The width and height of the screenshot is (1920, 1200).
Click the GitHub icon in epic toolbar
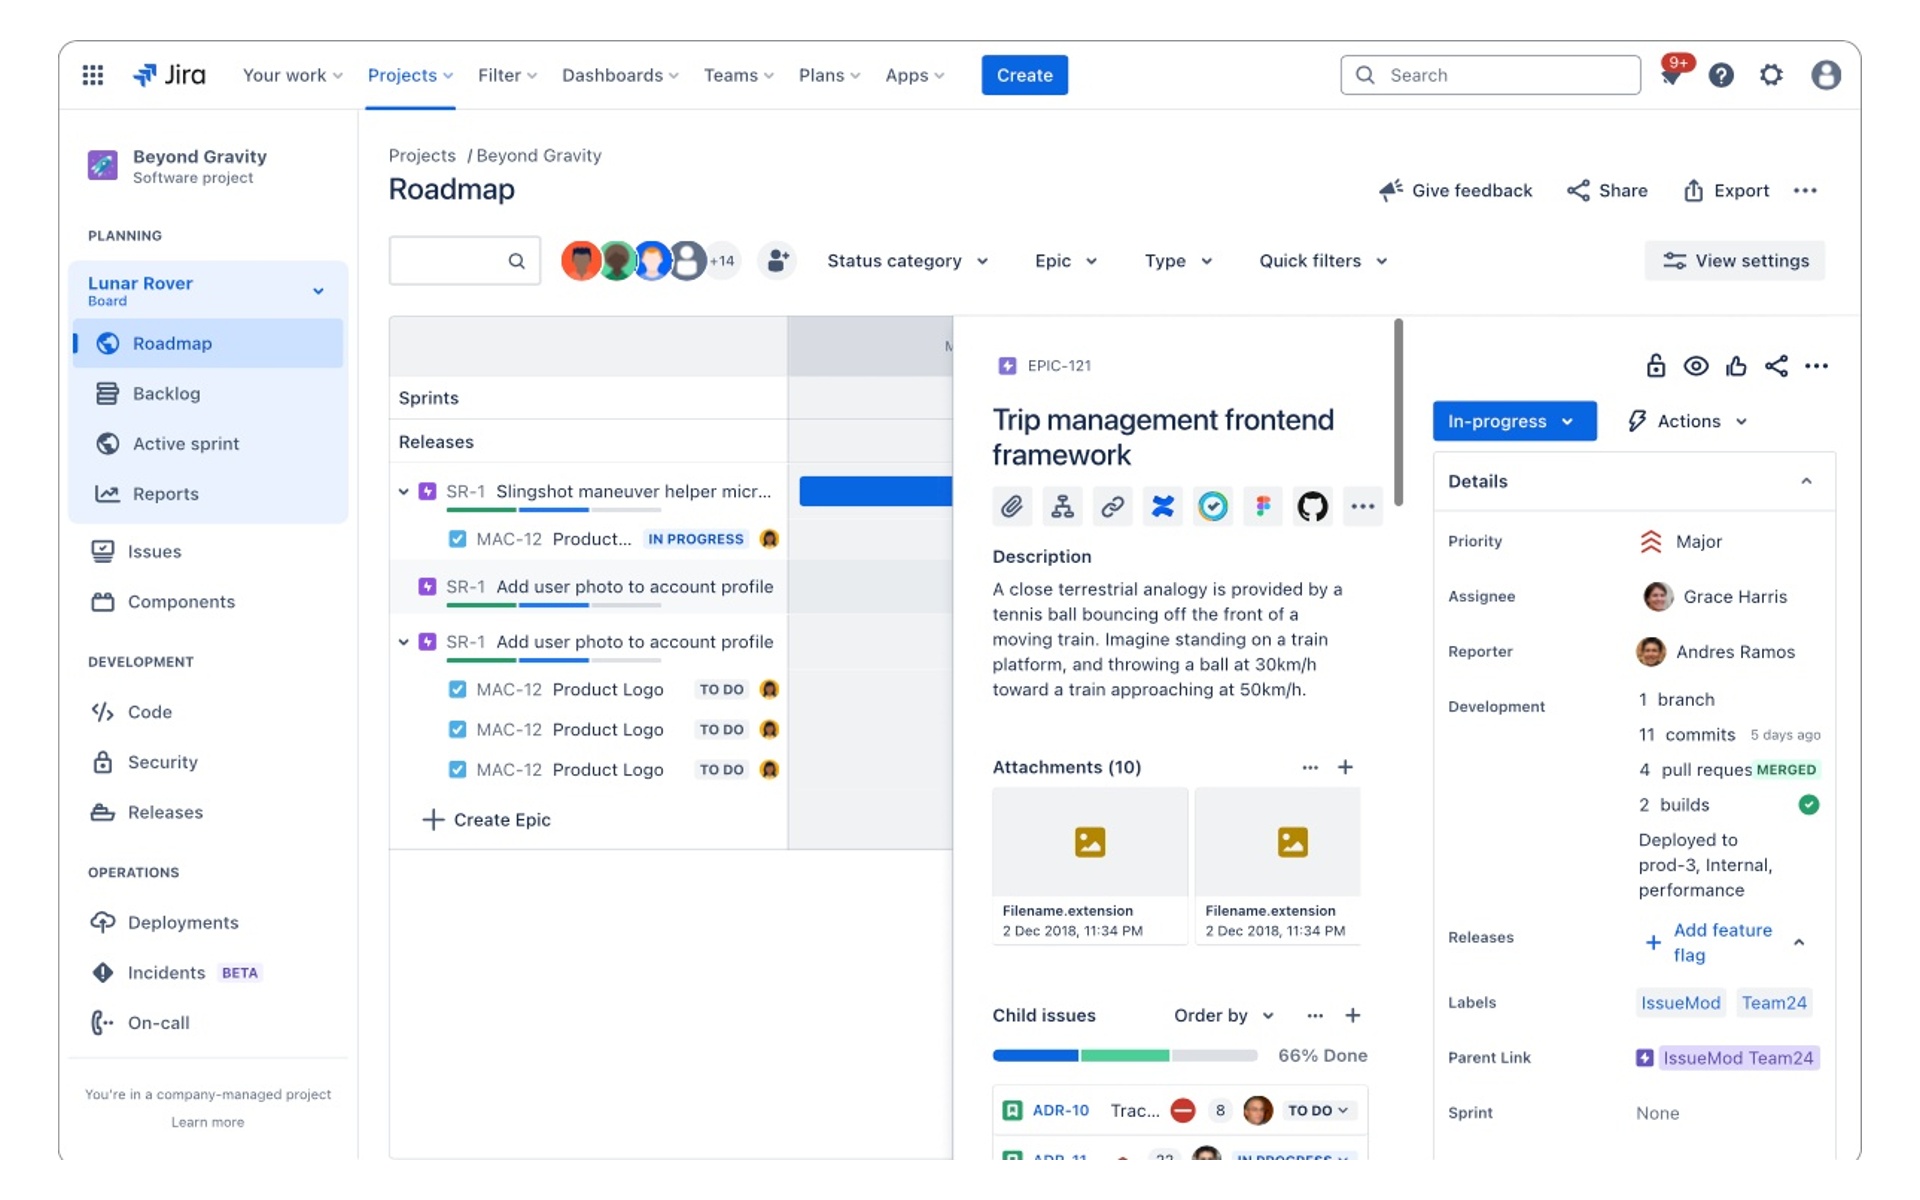click(x=1312, y=507)
